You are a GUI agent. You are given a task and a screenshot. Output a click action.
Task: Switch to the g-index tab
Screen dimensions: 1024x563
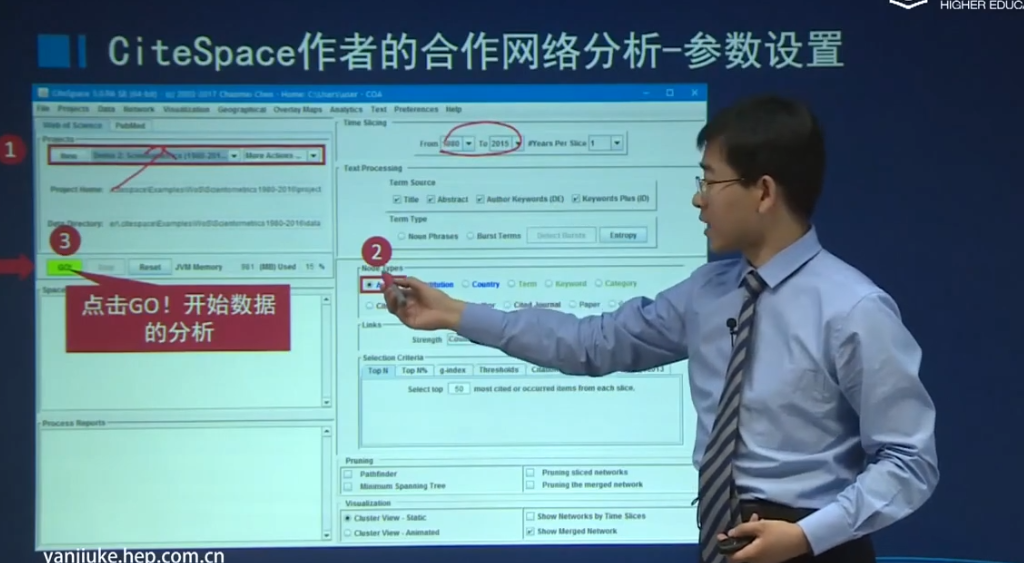coord(453,370)
